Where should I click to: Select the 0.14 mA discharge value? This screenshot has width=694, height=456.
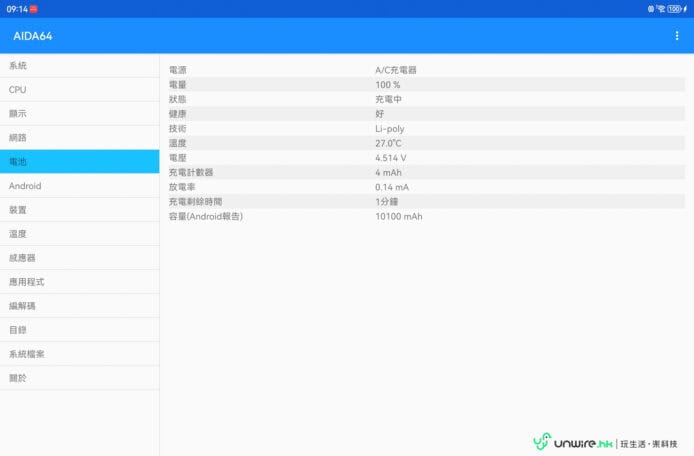click(392, 187)
